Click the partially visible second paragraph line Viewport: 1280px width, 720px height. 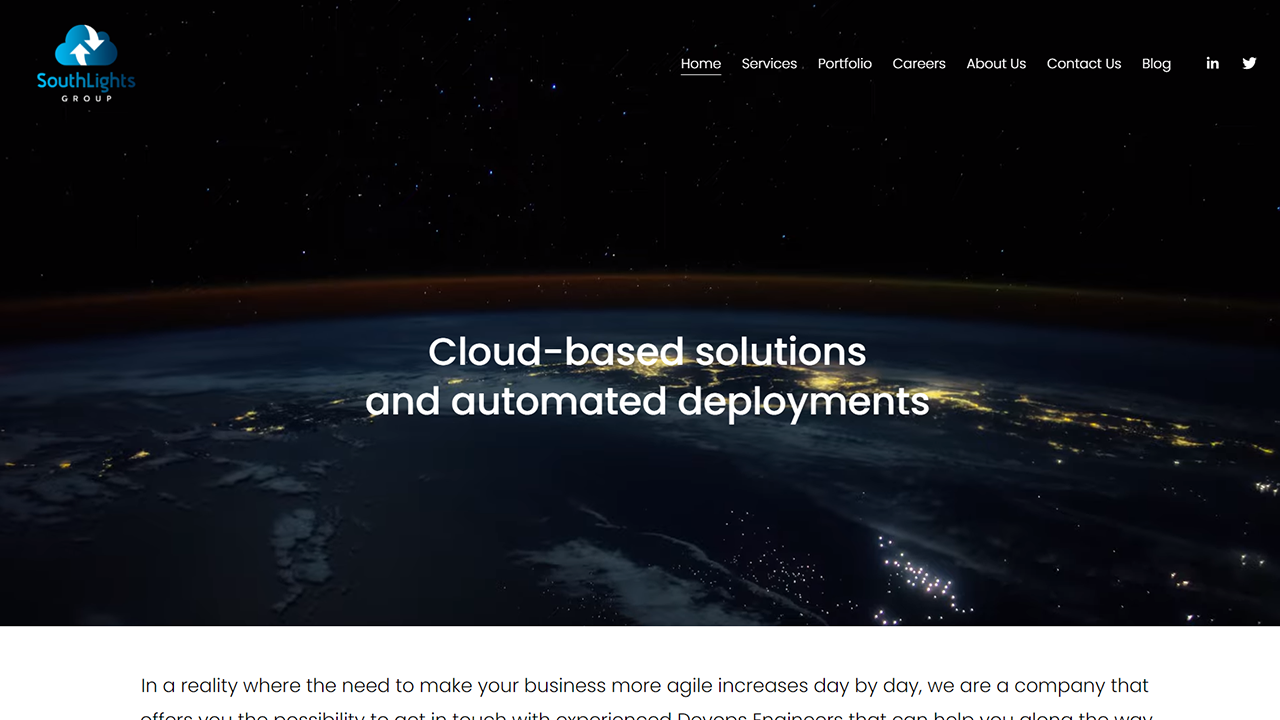[645, 714]
